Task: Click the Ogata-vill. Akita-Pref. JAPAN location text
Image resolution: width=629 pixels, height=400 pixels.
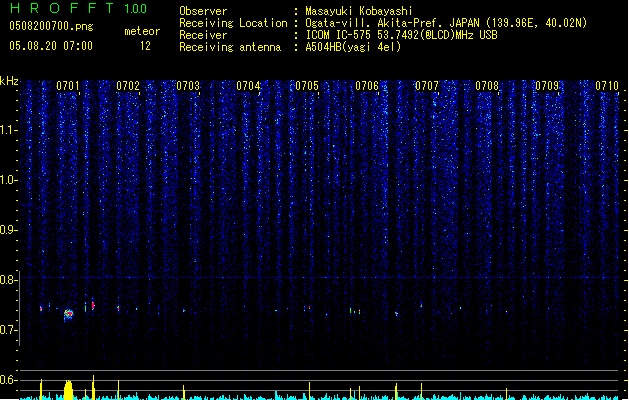Action: coord(446,23)
